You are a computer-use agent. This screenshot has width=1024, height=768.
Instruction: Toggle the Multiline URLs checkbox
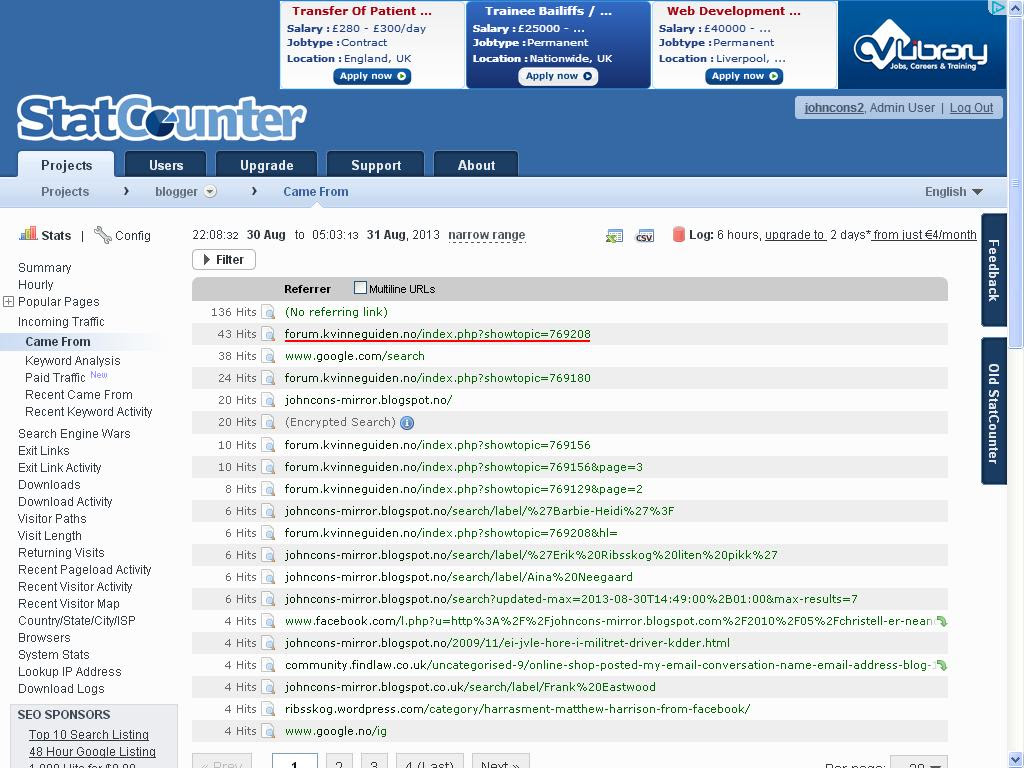pyautogui.click(x=360, y=287)
